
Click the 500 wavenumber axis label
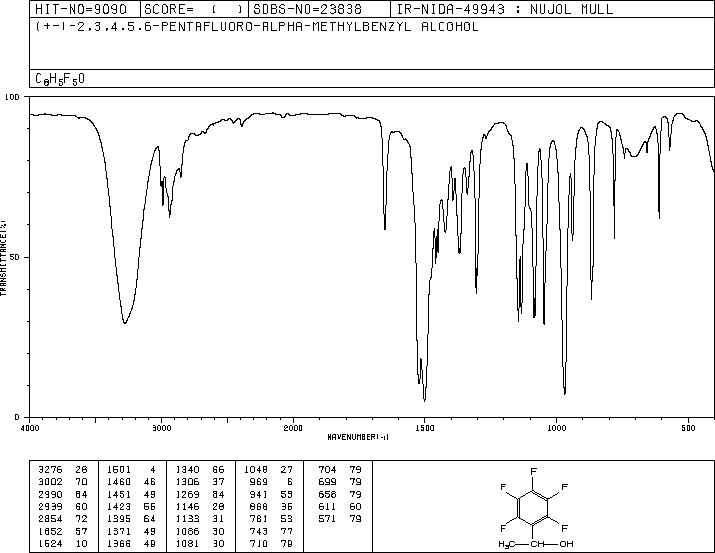point(688,428)
